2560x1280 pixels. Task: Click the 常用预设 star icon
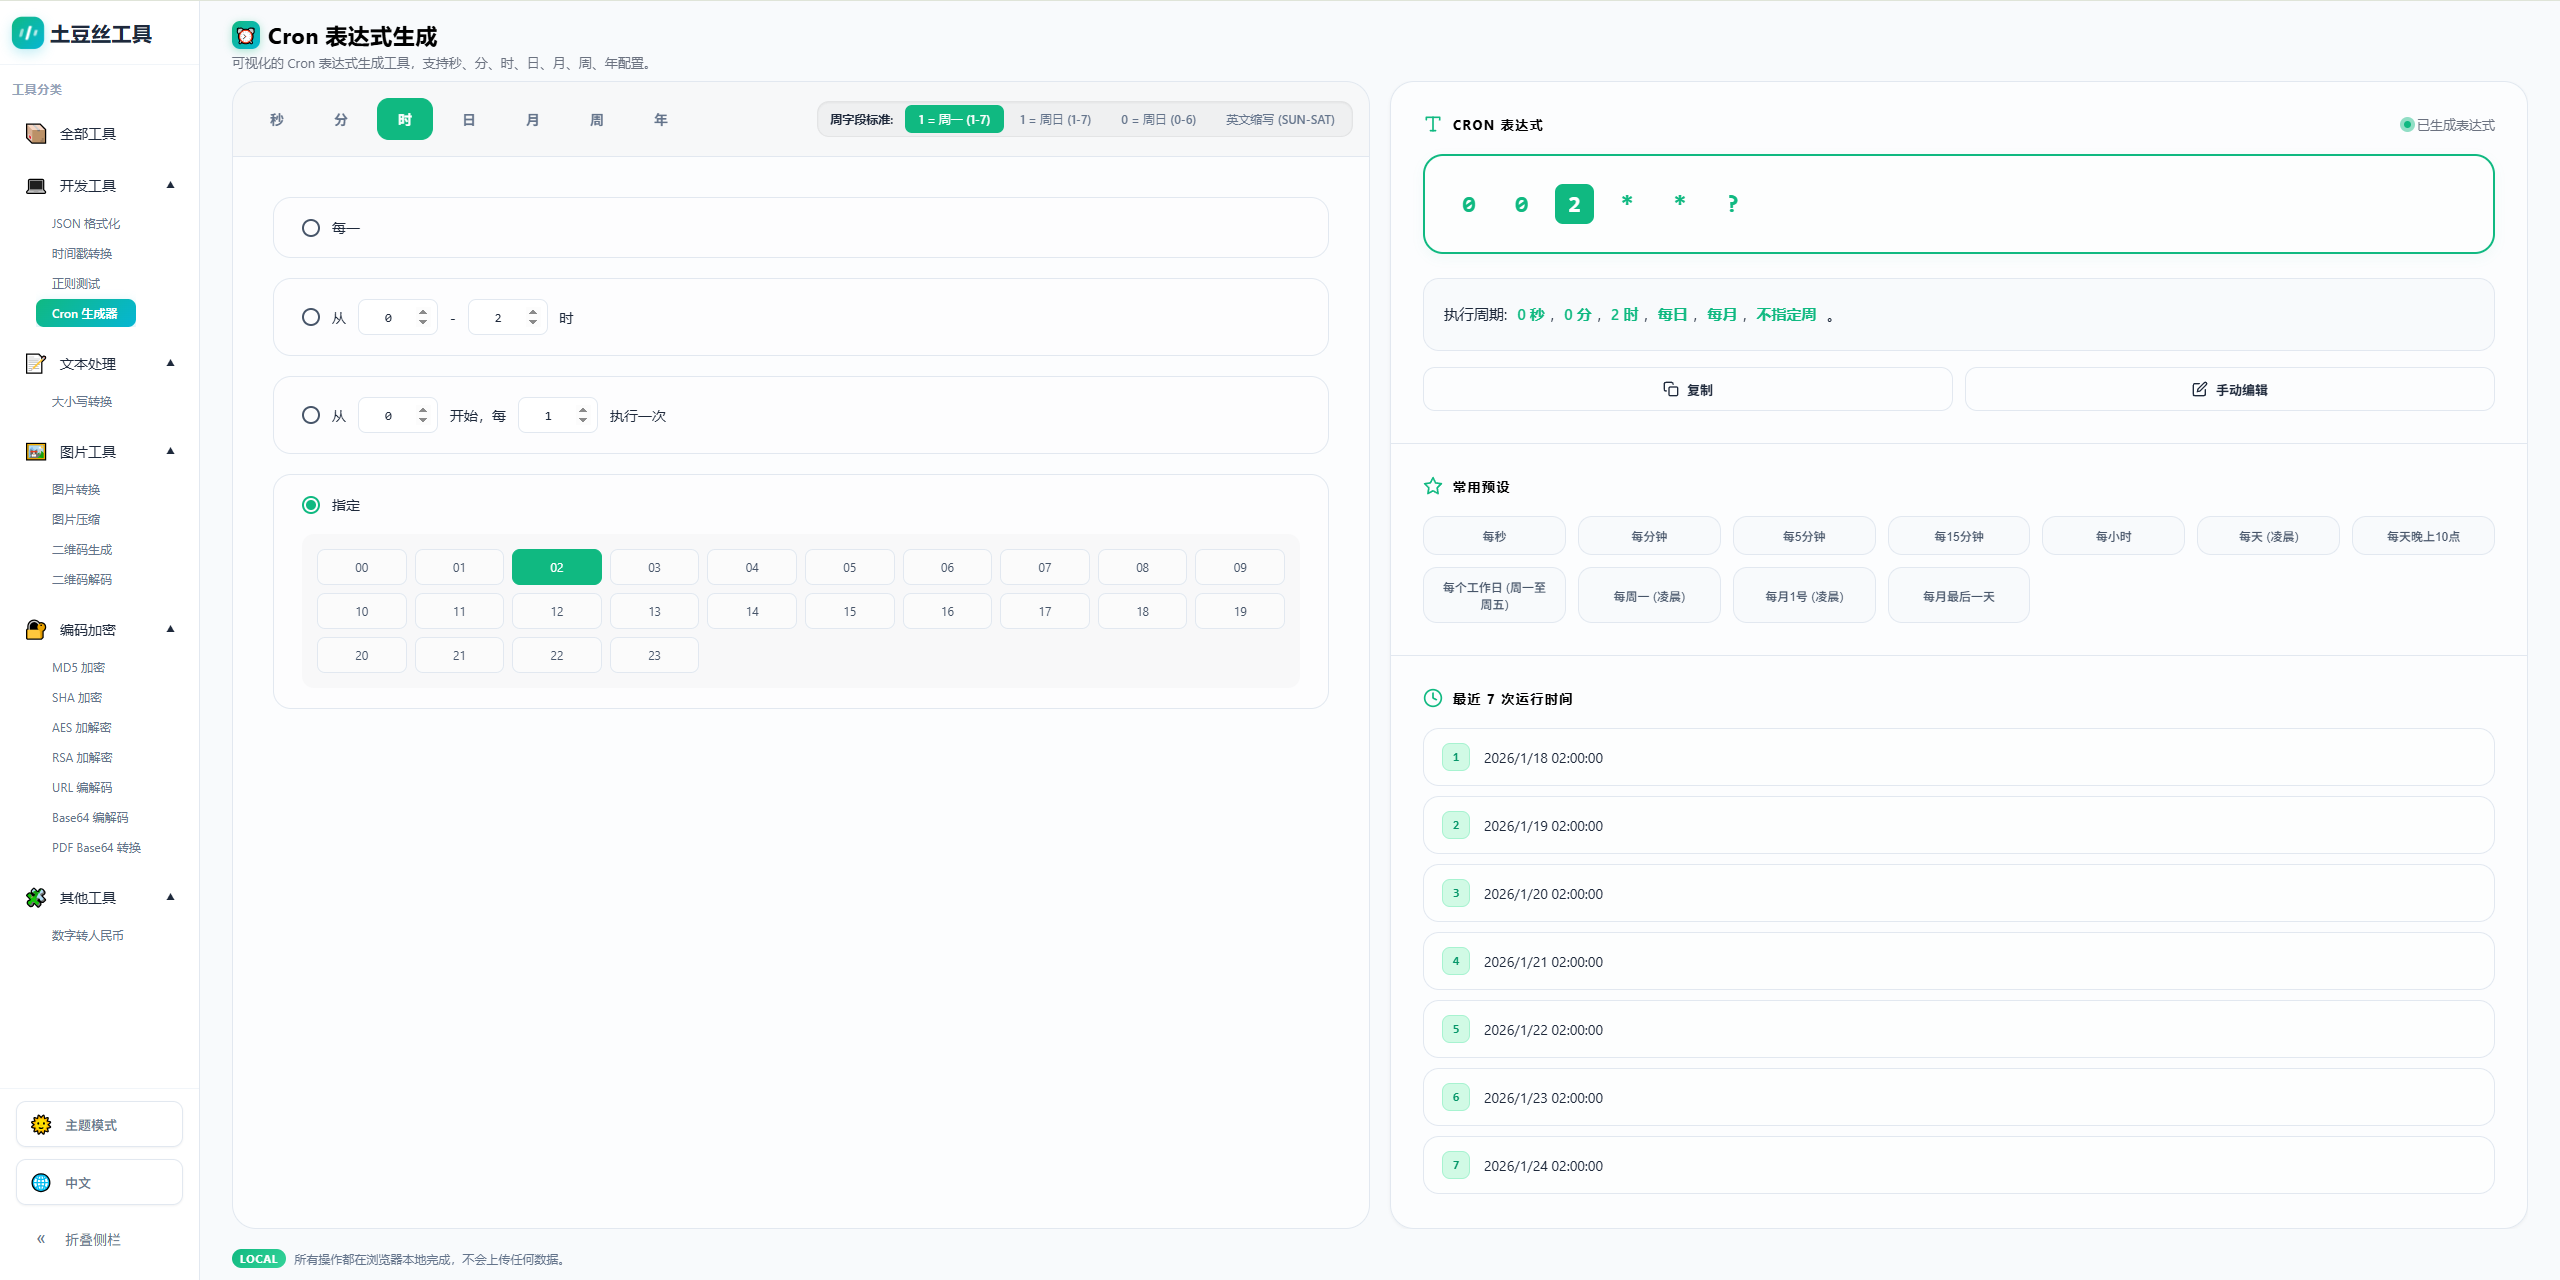(x=1433, y=487)
